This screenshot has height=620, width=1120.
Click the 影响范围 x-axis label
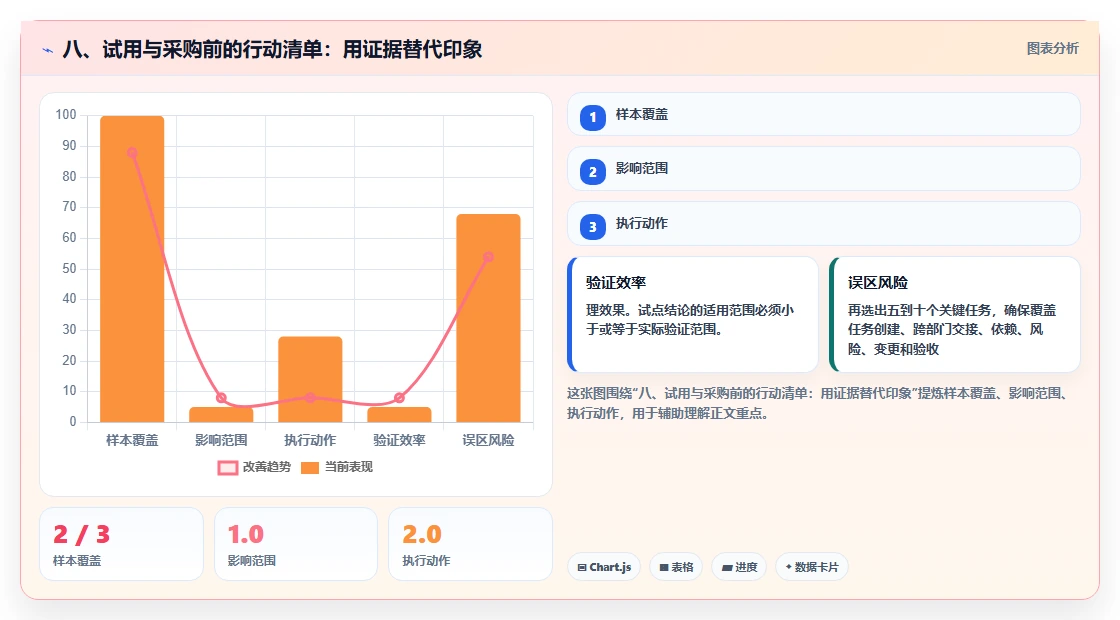point(221,441)
